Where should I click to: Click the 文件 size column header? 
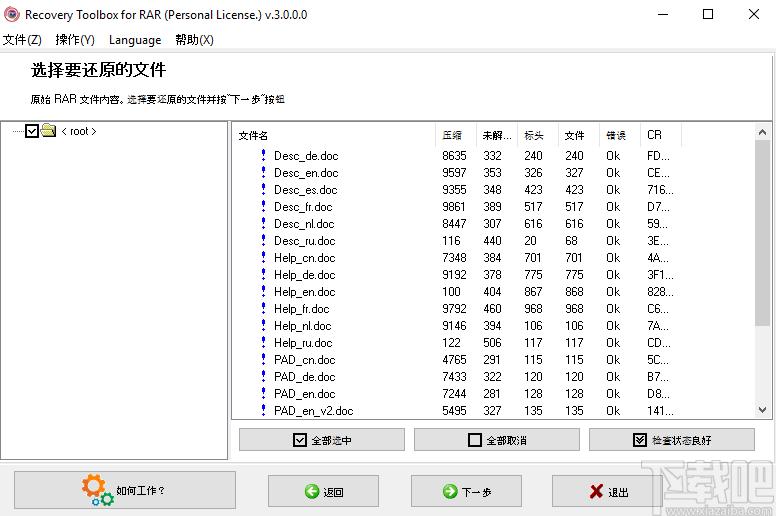click(x=579, y=135)
